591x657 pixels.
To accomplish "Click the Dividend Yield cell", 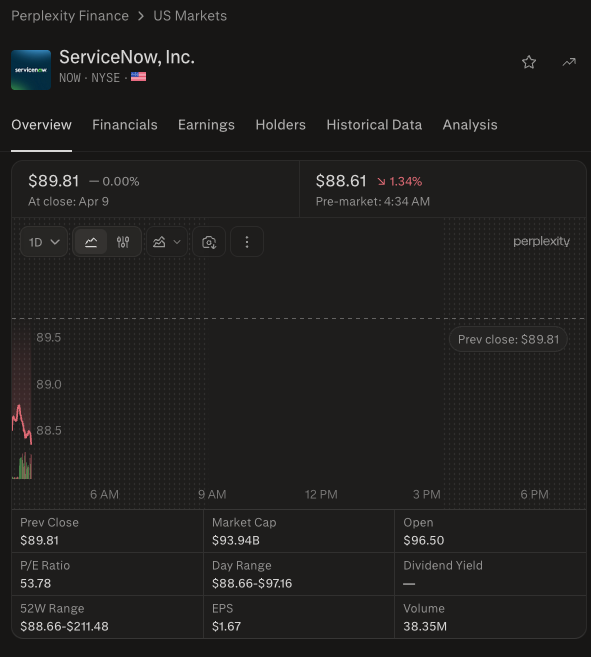I will pos(490,574).
